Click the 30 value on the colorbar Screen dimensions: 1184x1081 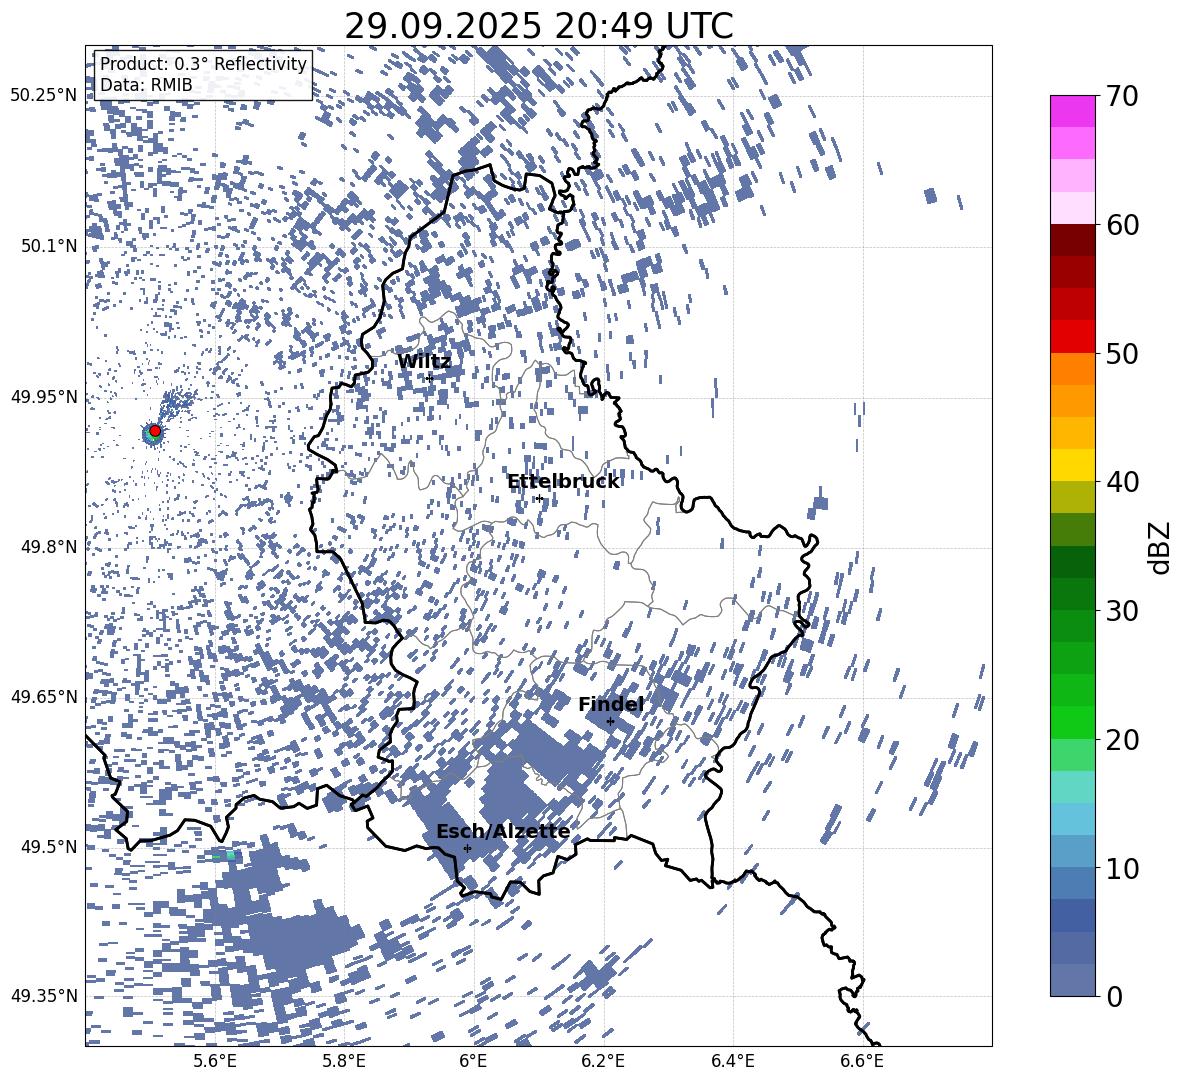tap(1122, 611)
